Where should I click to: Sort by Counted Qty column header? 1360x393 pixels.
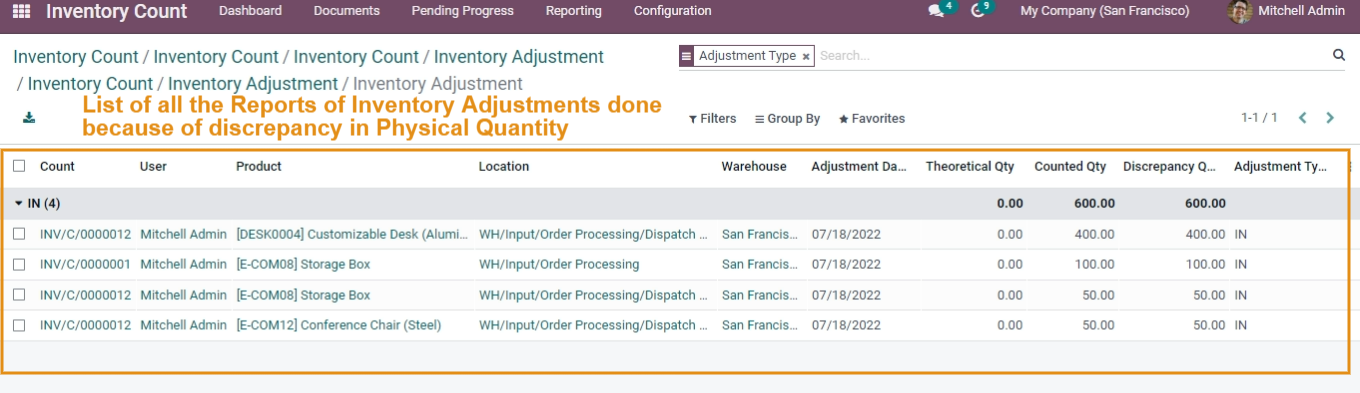pos(1070,166)
